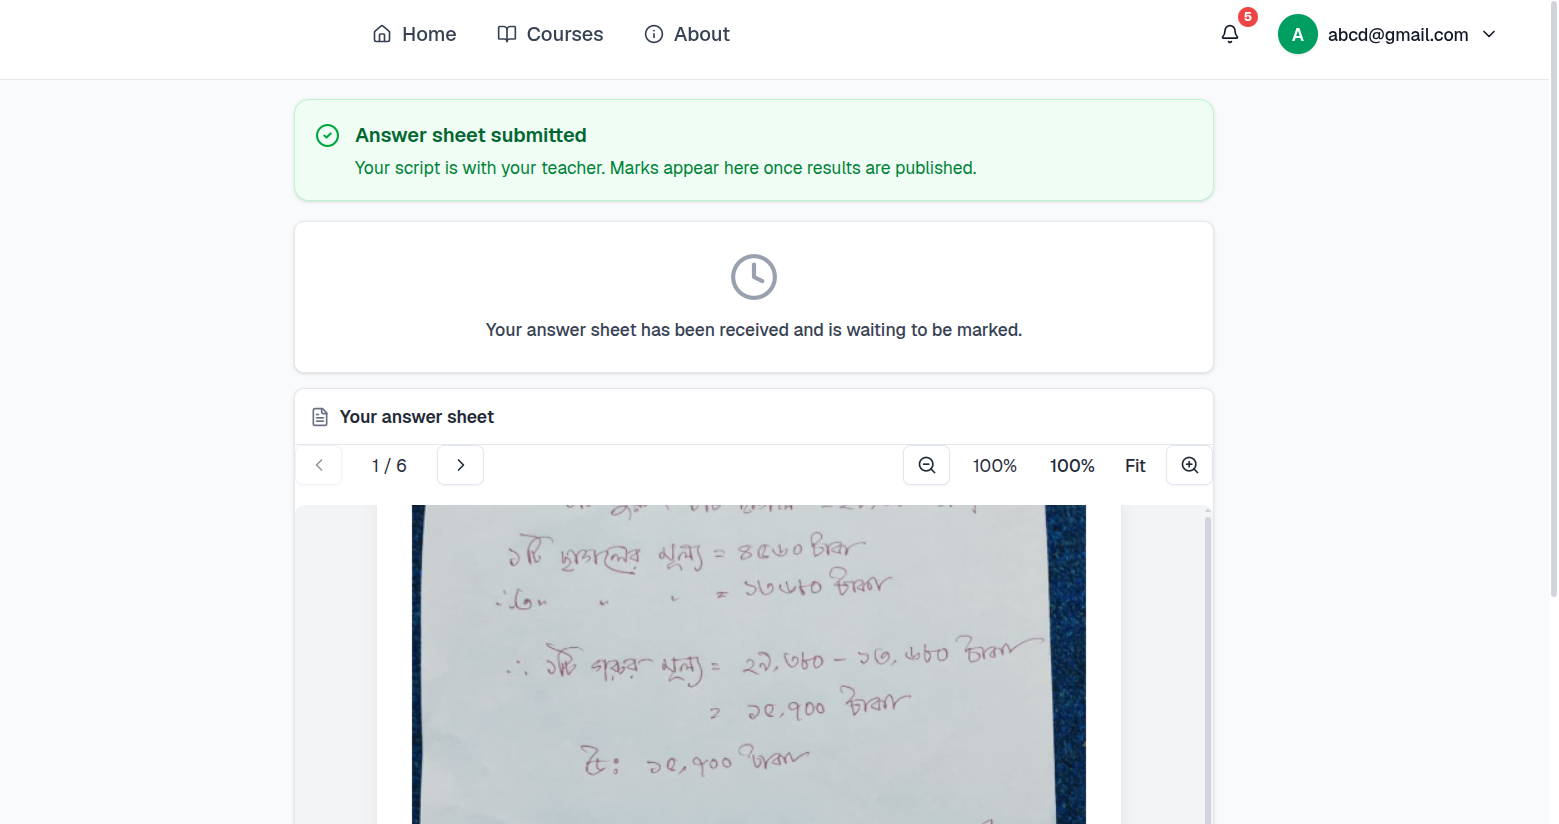Click the green A profile avatar
The height and width of the screenshot is (824, 1559).
tap(1298, 34)
